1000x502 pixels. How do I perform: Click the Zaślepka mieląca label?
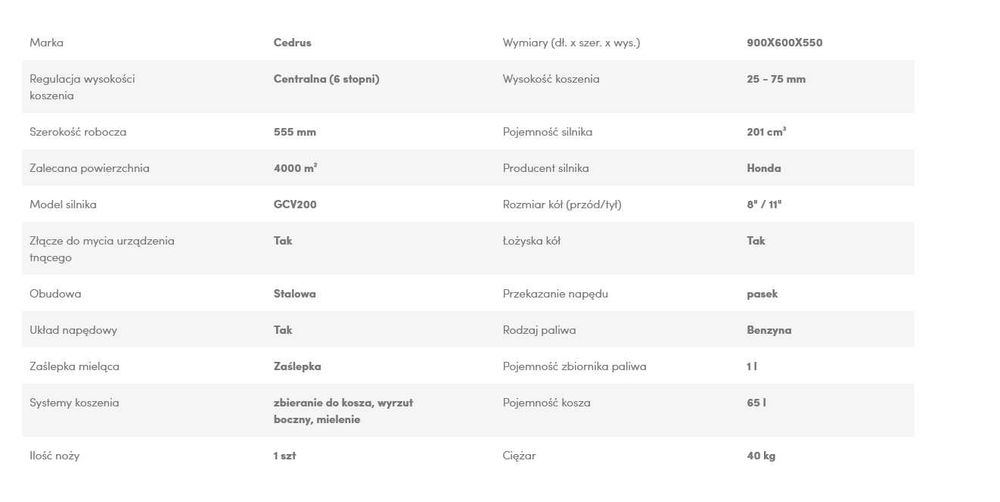tap(74, 367)
